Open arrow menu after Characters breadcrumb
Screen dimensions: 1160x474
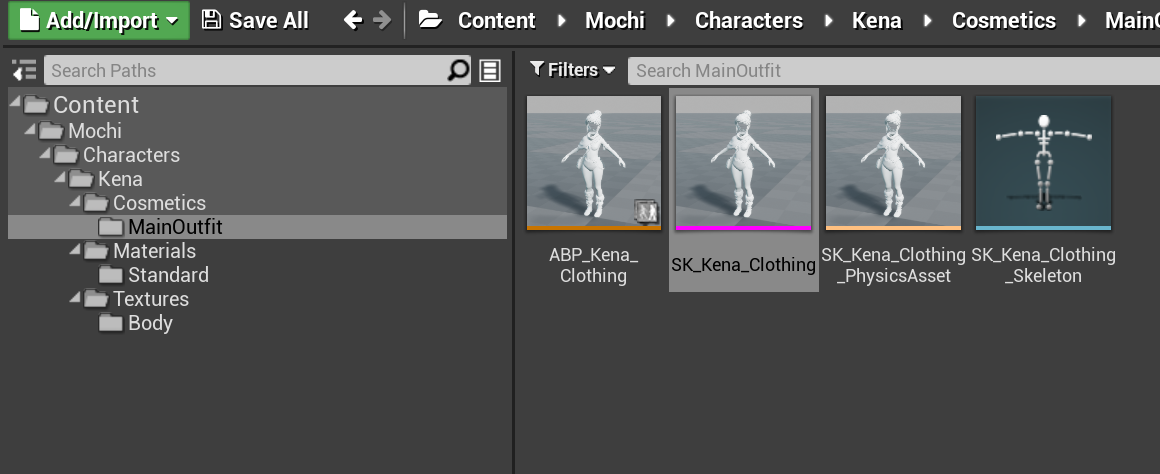829,21
